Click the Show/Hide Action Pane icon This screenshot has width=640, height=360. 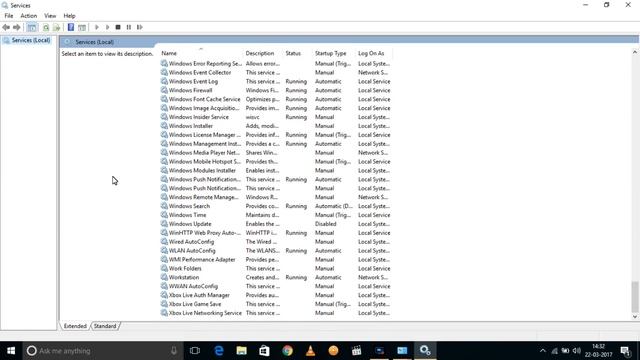pos(82,27)
